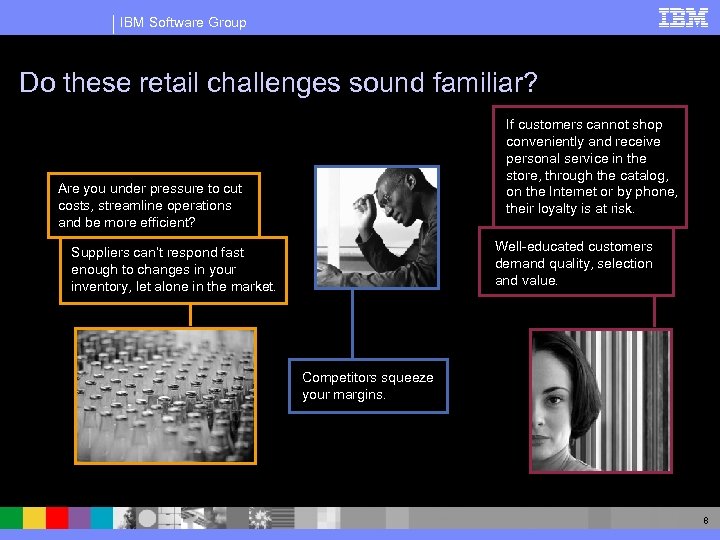Image resolution: width=720 pixels, height=540 pixels.
Task: Click the glass bottles photo
Action: (x=165, y=396)
